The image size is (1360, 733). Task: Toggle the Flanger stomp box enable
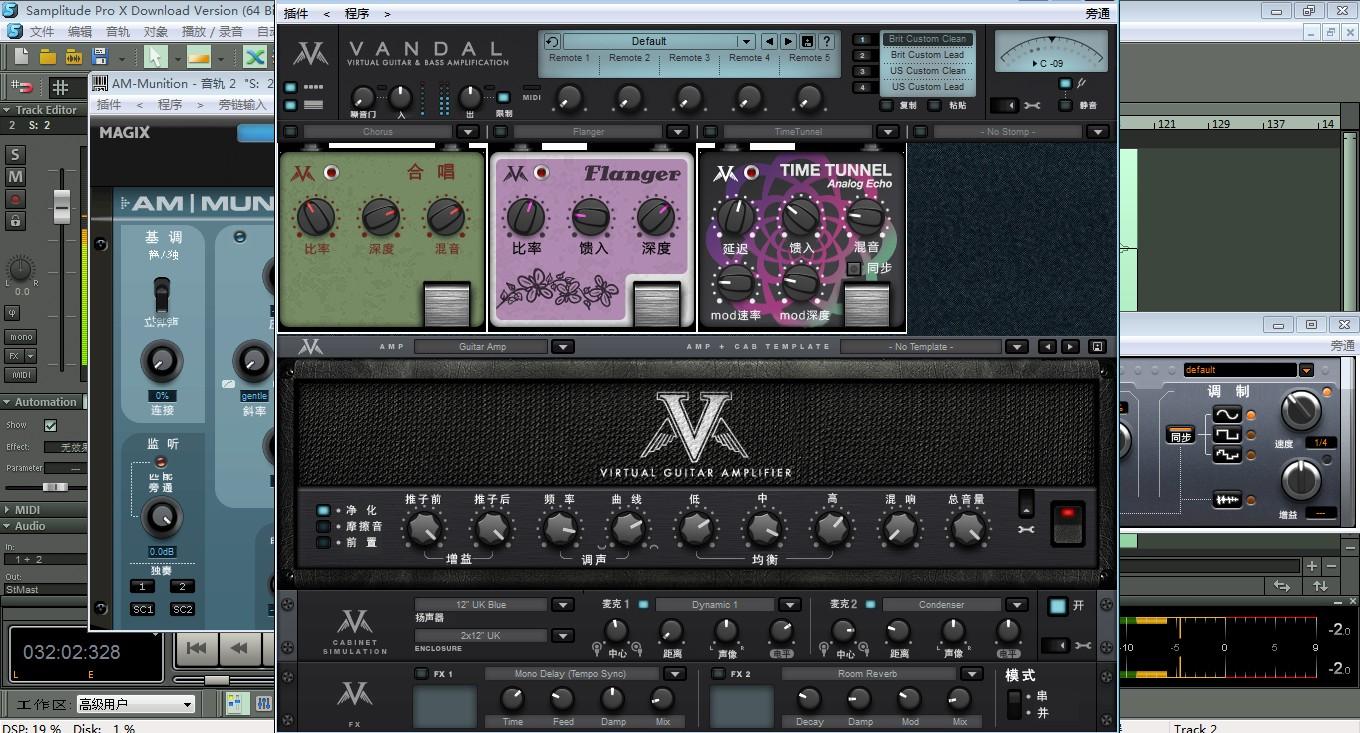501,132
